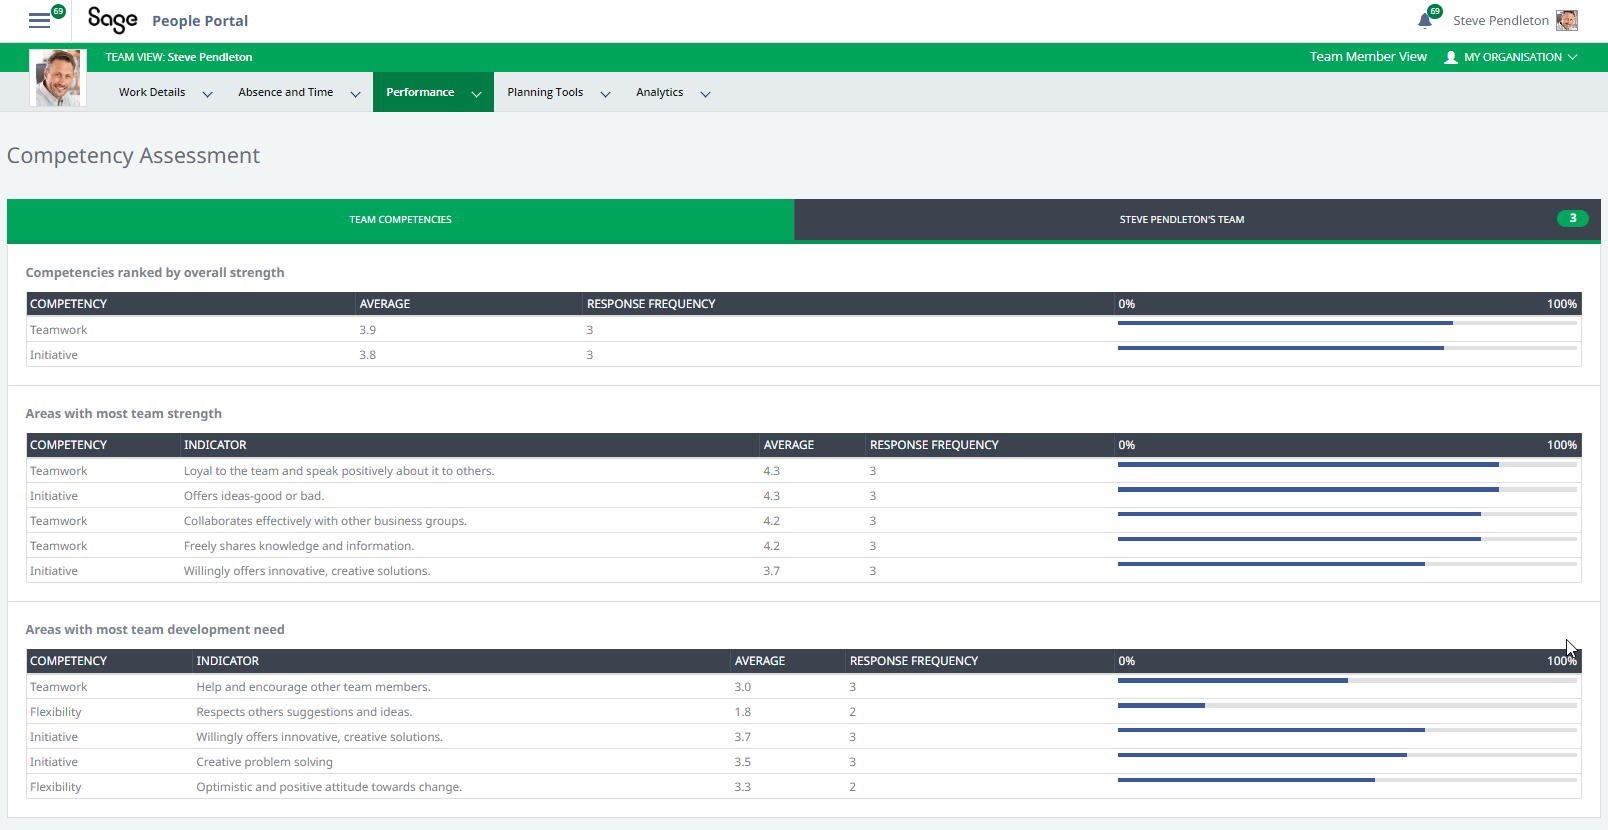Click Steve Pendleton's avatar in header
1608x830 pixels.
click(x=1567, y=20)
